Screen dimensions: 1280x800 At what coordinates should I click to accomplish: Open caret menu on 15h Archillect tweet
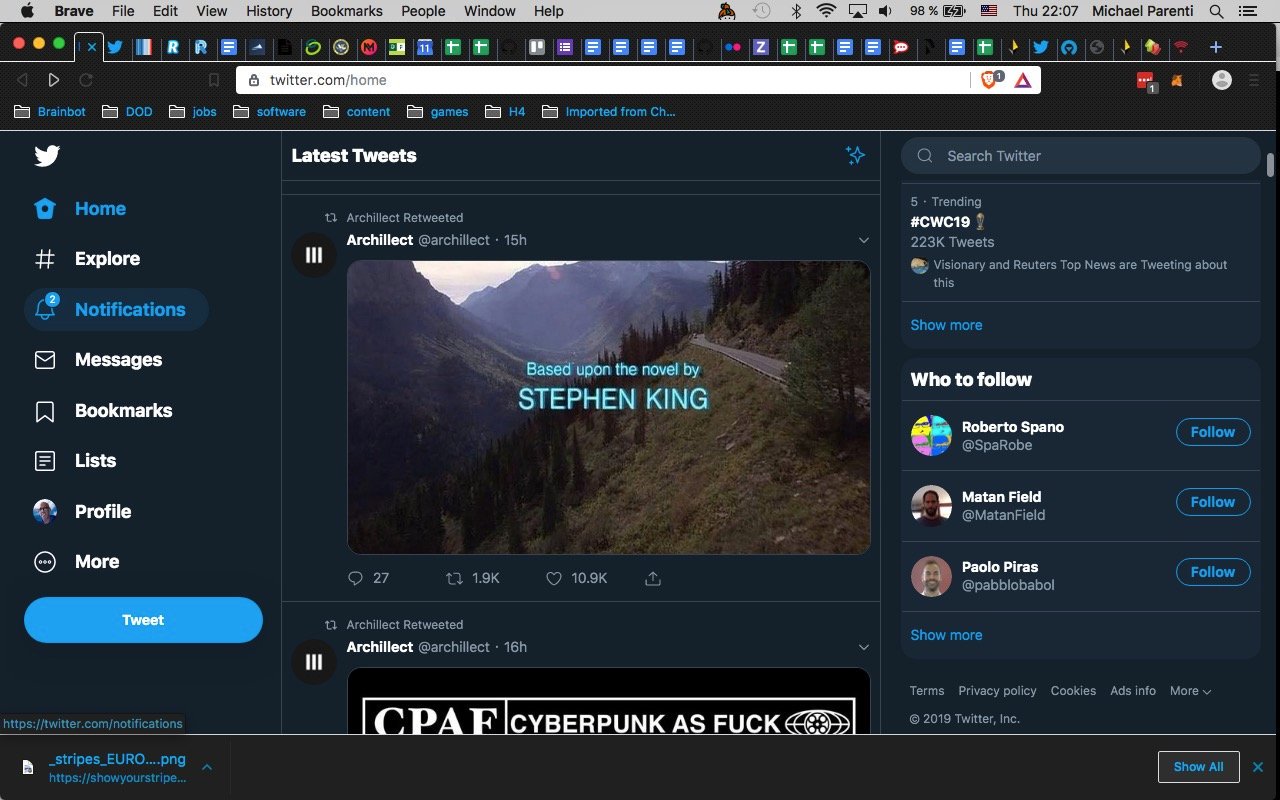click(x=864, y=240)
